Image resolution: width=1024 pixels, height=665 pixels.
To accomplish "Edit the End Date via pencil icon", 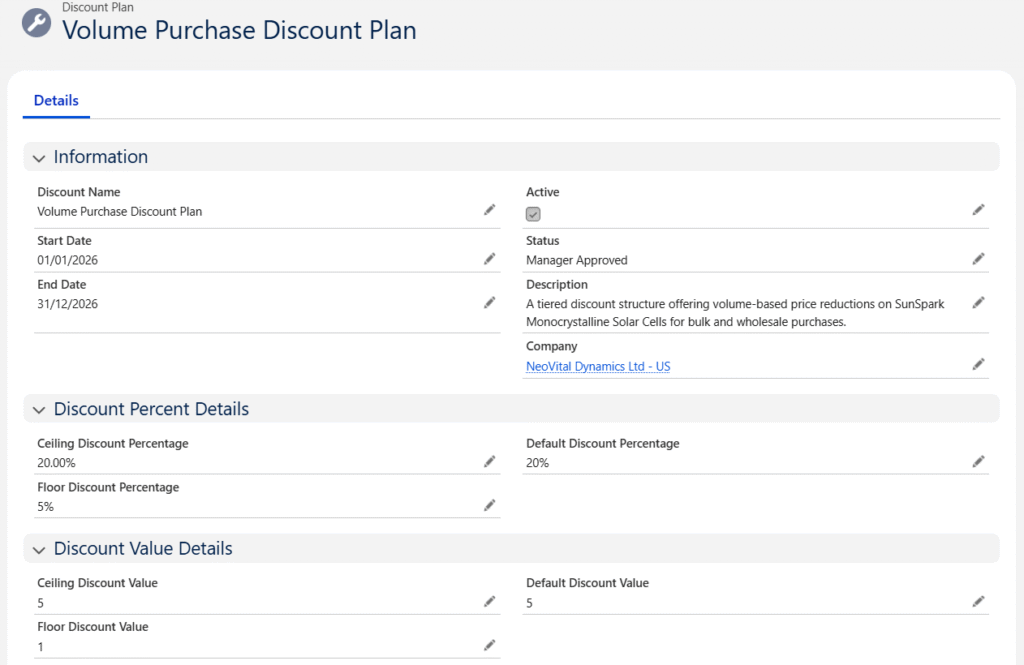I will point(489,303).
